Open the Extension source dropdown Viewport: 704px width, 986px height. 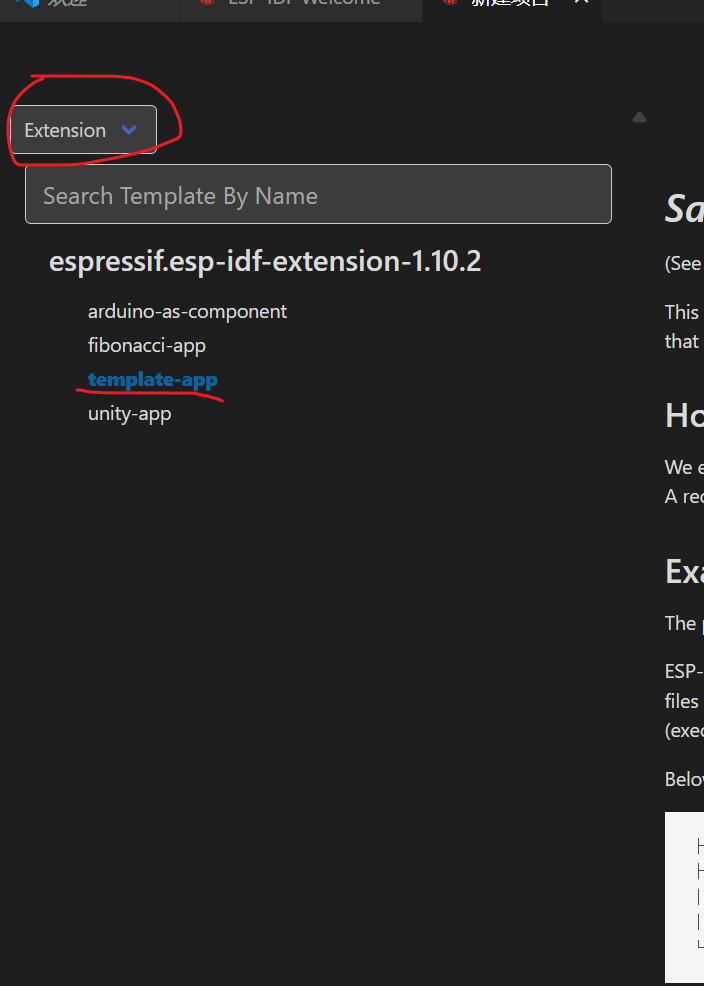(83, 130)
